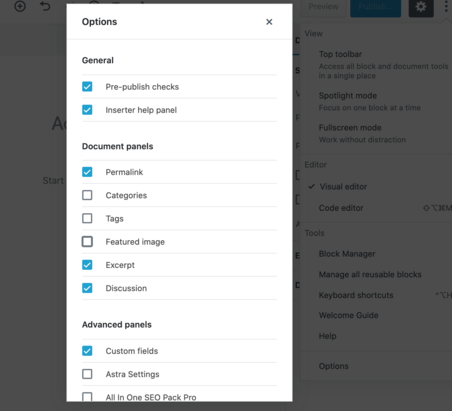Click the Advanced panels heading
452x411 pixels.
point(117,325)
